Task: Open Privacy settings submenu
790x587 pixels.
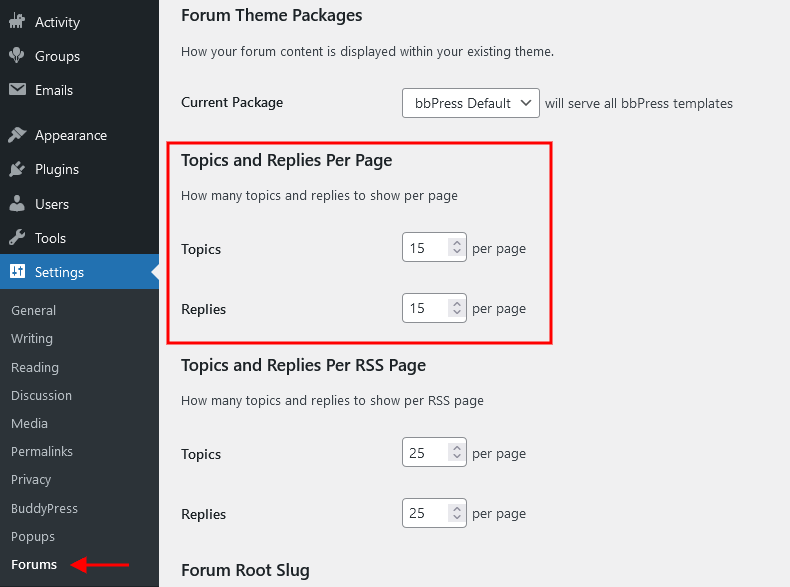Action: (31, 480)
